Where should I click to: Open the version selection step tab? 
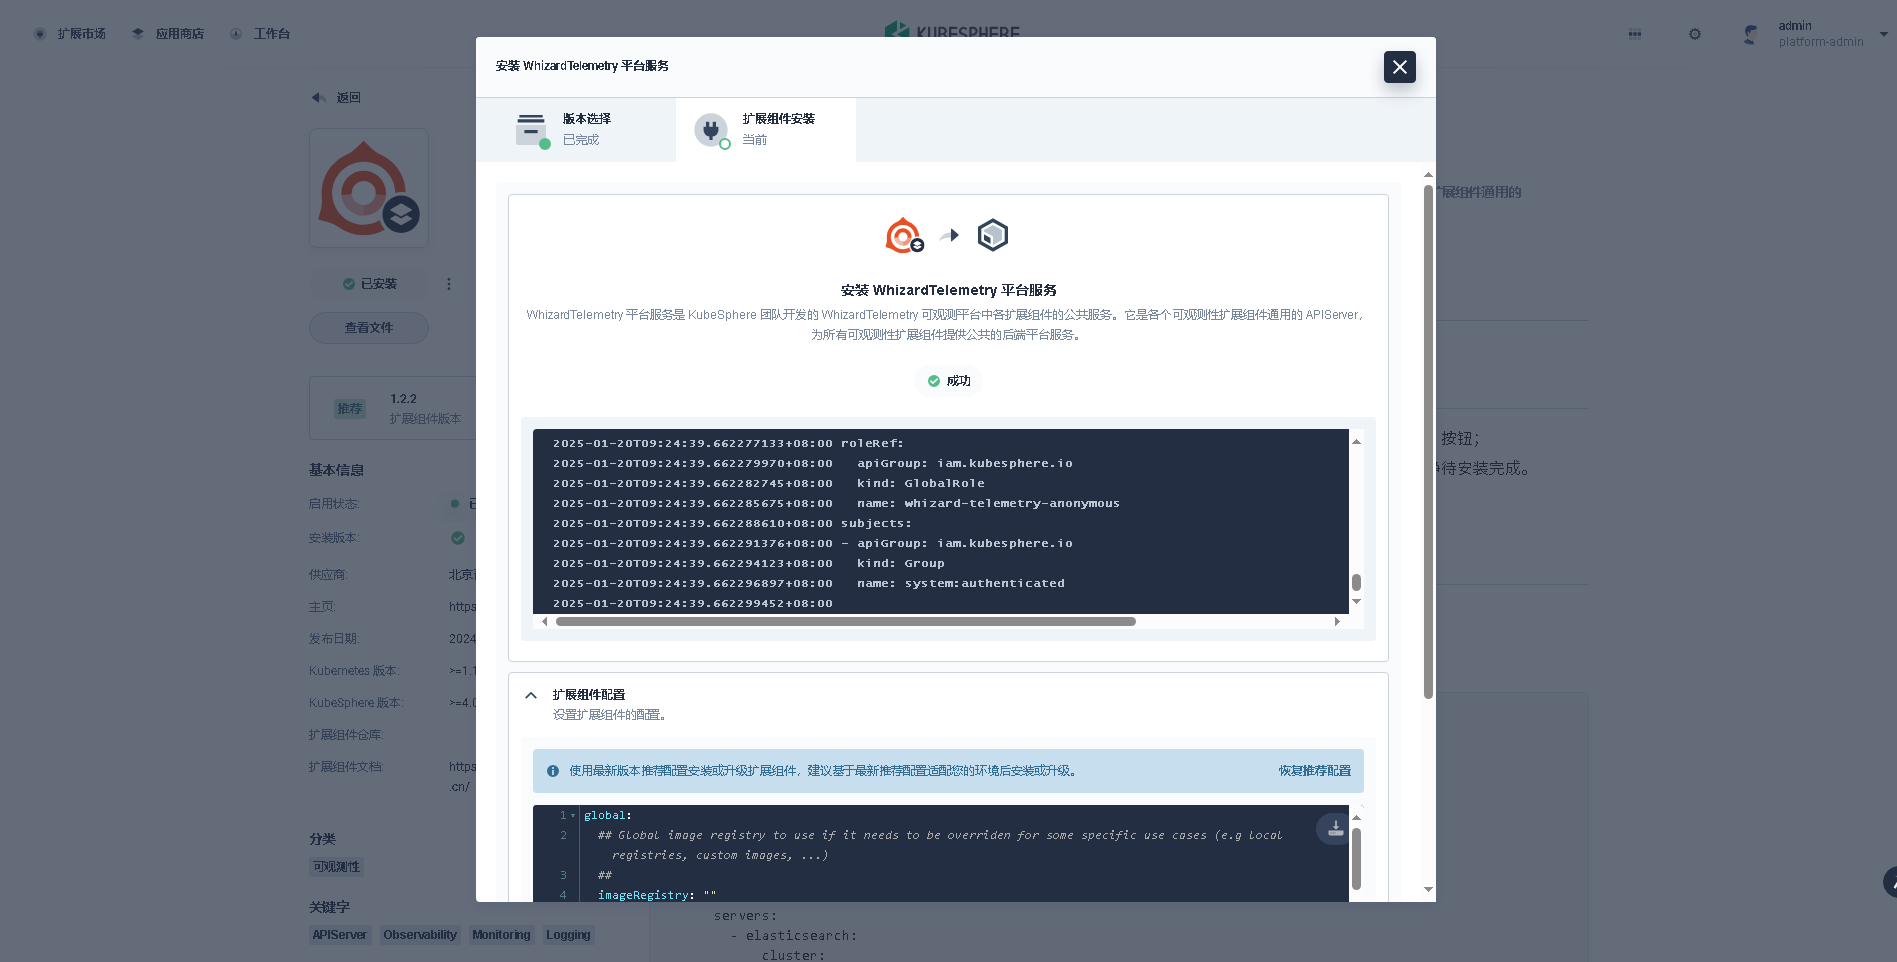pos(576,129)
